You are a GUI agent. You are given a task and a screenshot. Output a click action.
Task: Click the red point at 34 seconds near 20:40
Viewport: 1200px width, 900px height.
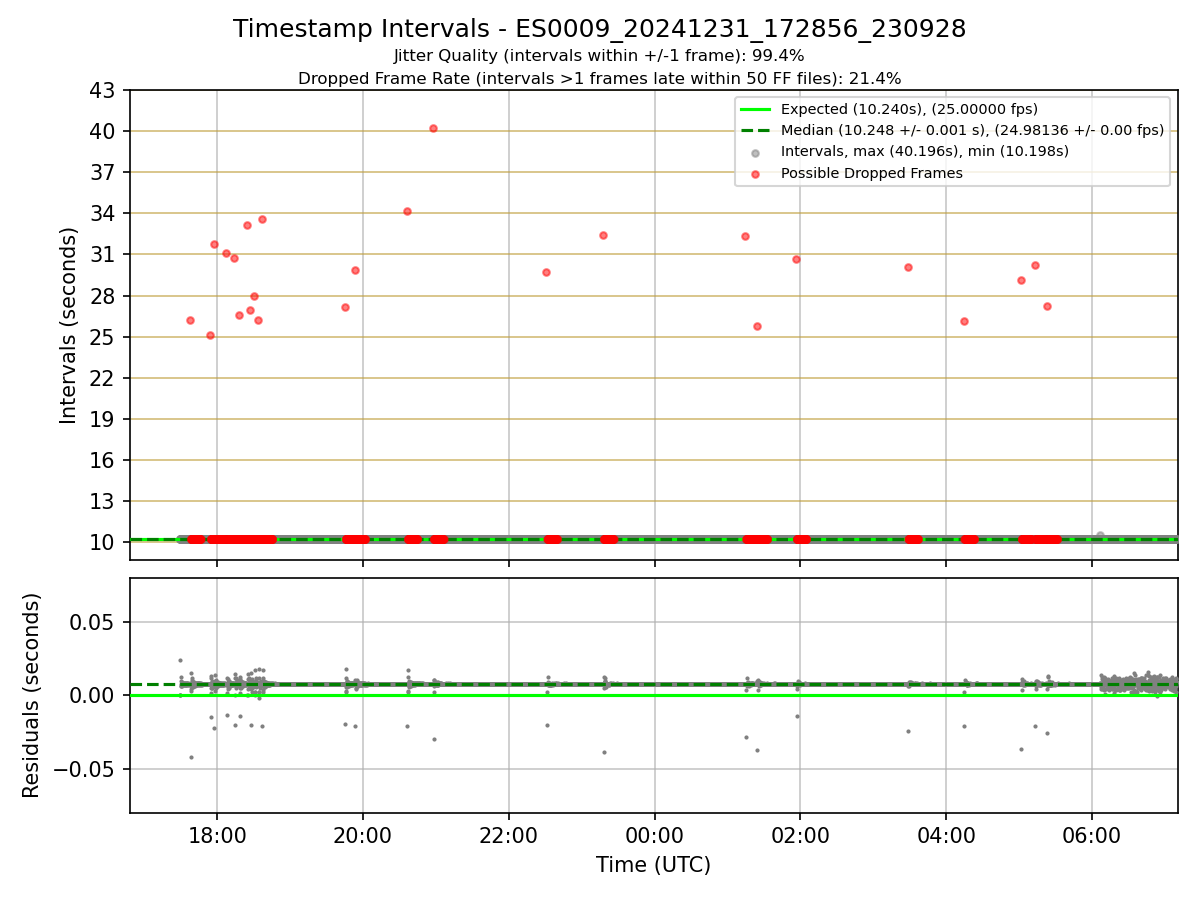[x=407, y=211]
